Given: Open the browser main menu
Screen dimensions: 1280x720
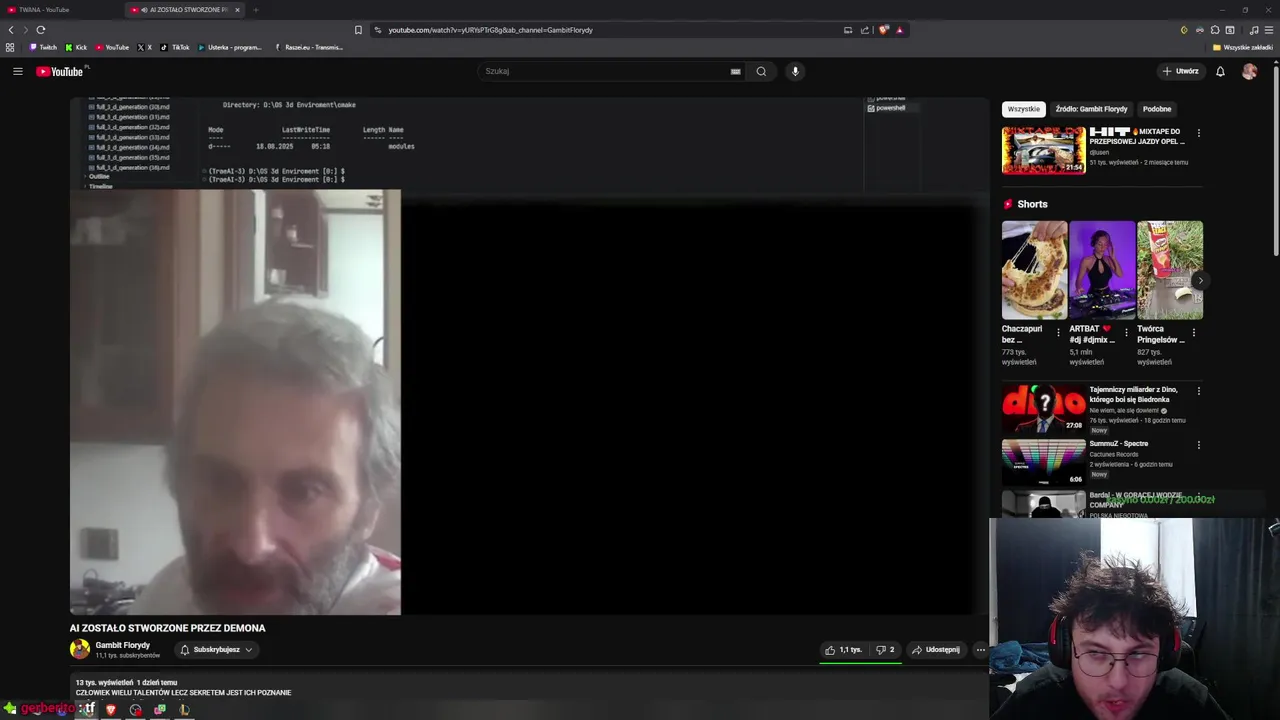Looking at the screenshot, I should pos(1269,30).
